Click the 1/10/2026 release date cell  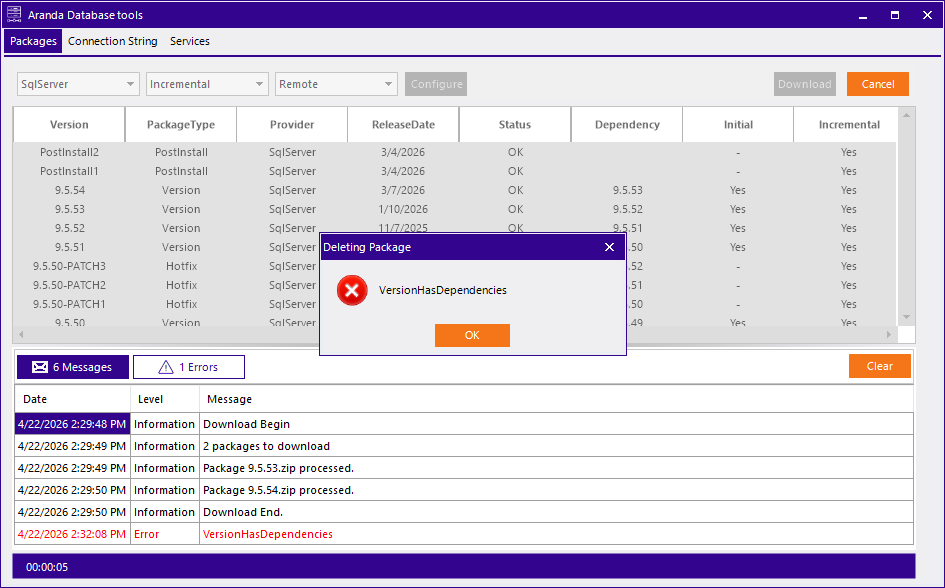click(x=403, y=209)
